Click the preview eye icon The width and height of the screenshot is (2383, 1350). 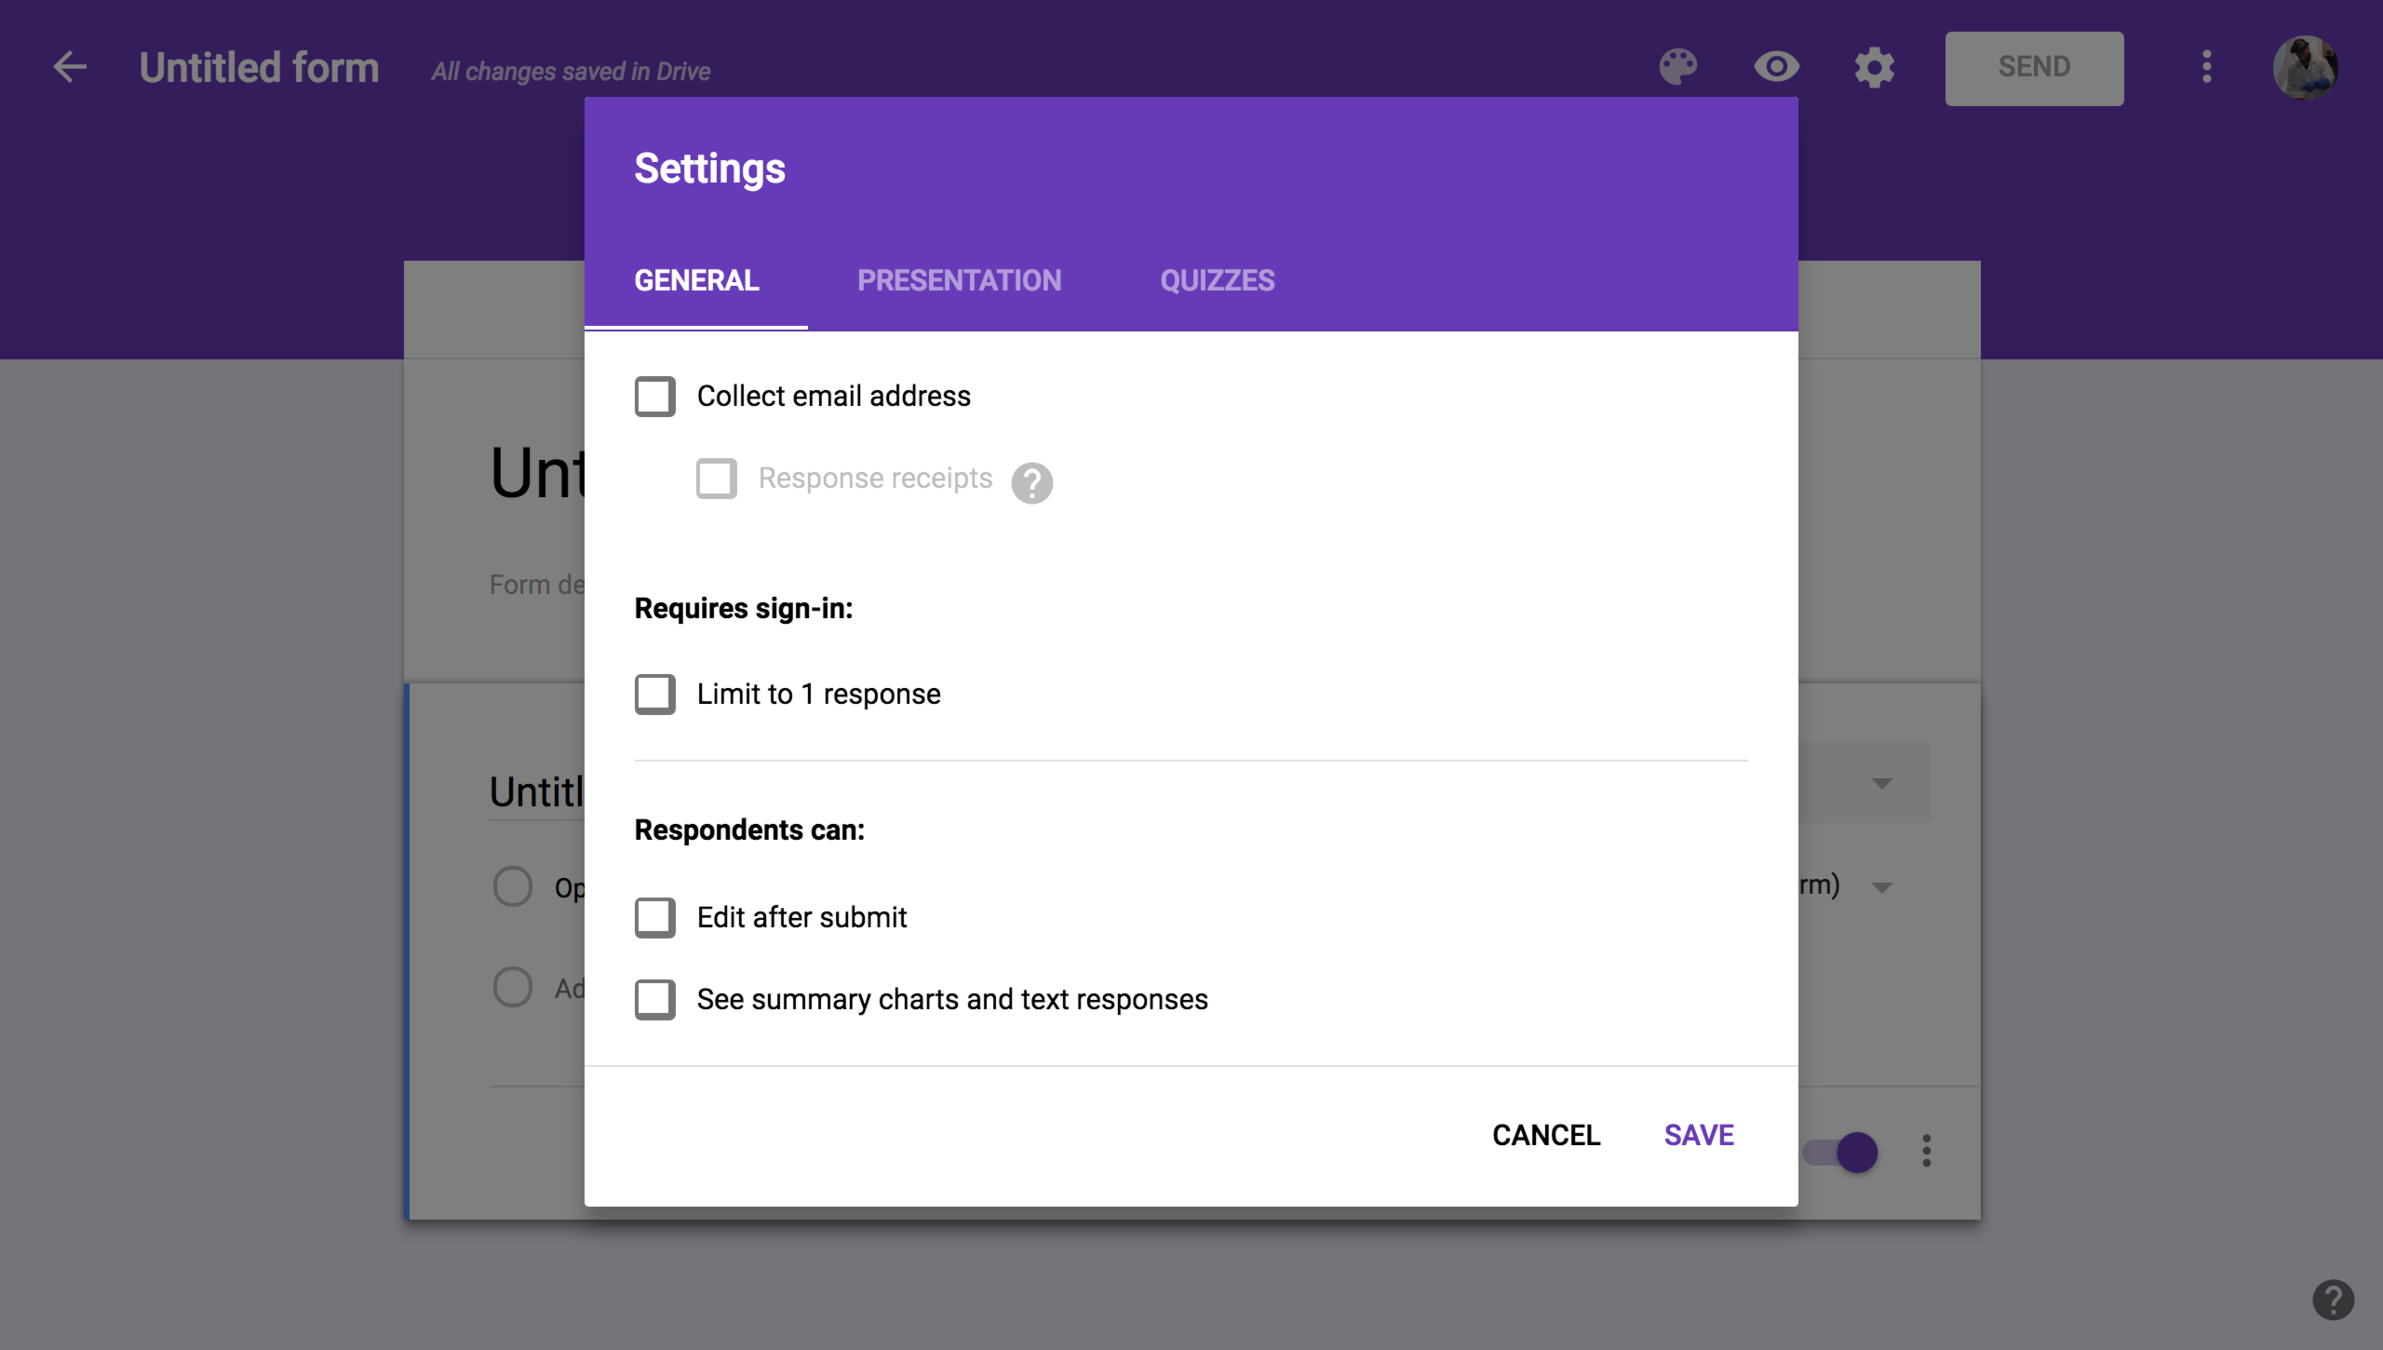(x=1776, y=67)
